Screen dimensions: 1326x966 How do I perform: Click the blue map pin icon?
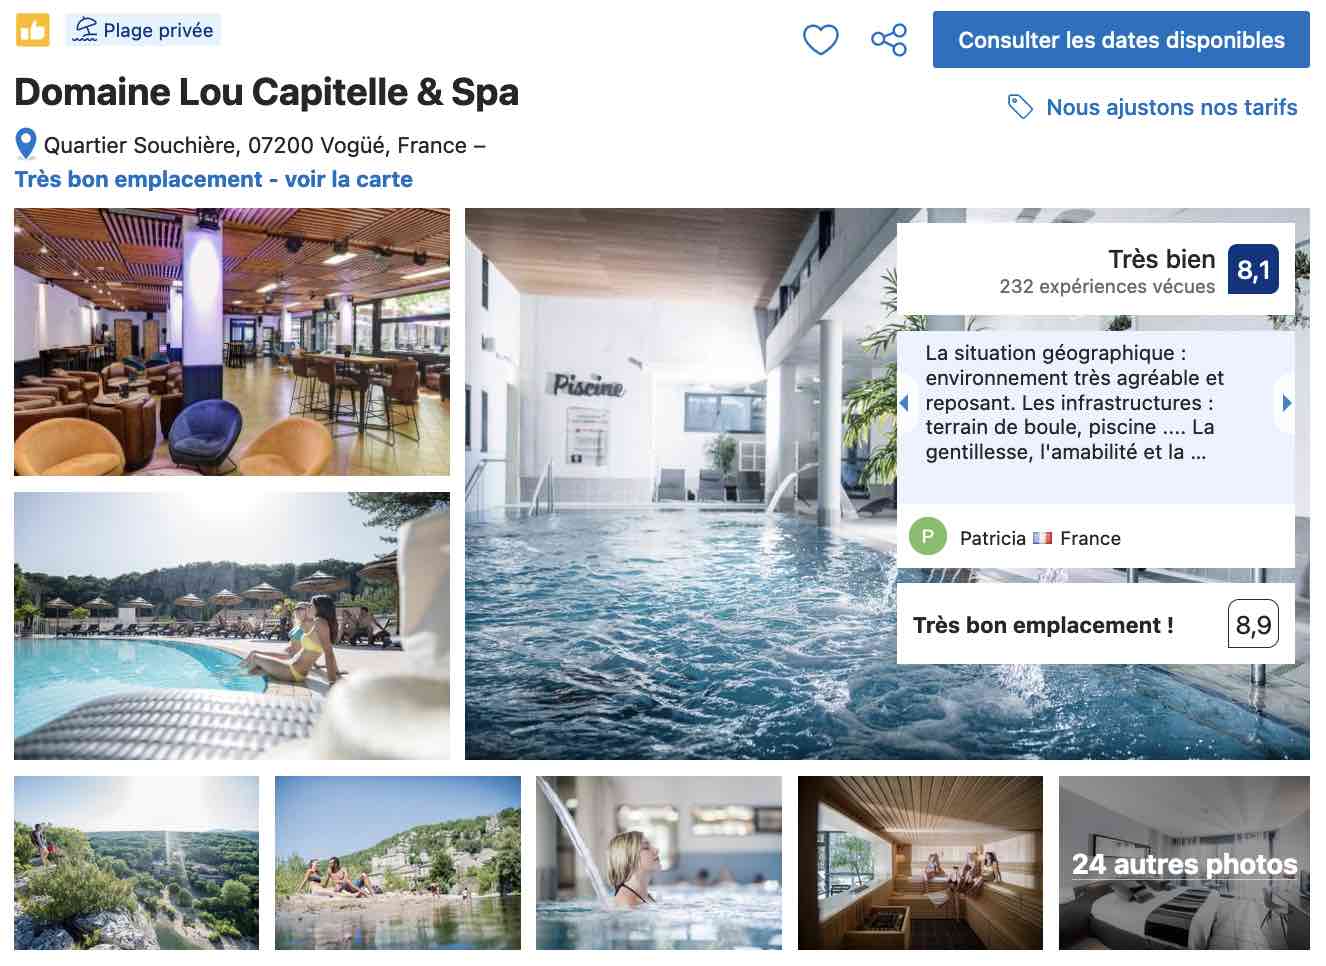26,145
